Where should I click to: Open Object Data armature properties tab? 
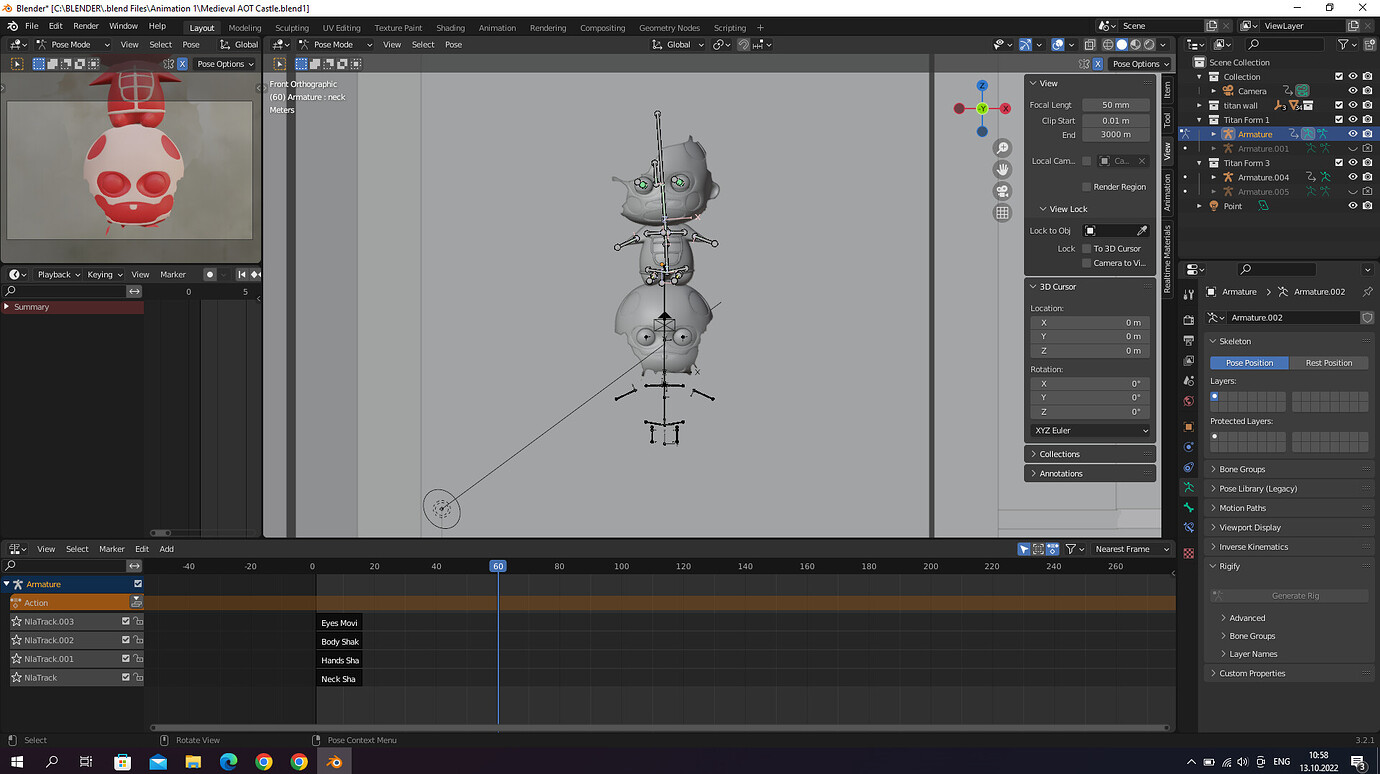(x=1189, y=487)
